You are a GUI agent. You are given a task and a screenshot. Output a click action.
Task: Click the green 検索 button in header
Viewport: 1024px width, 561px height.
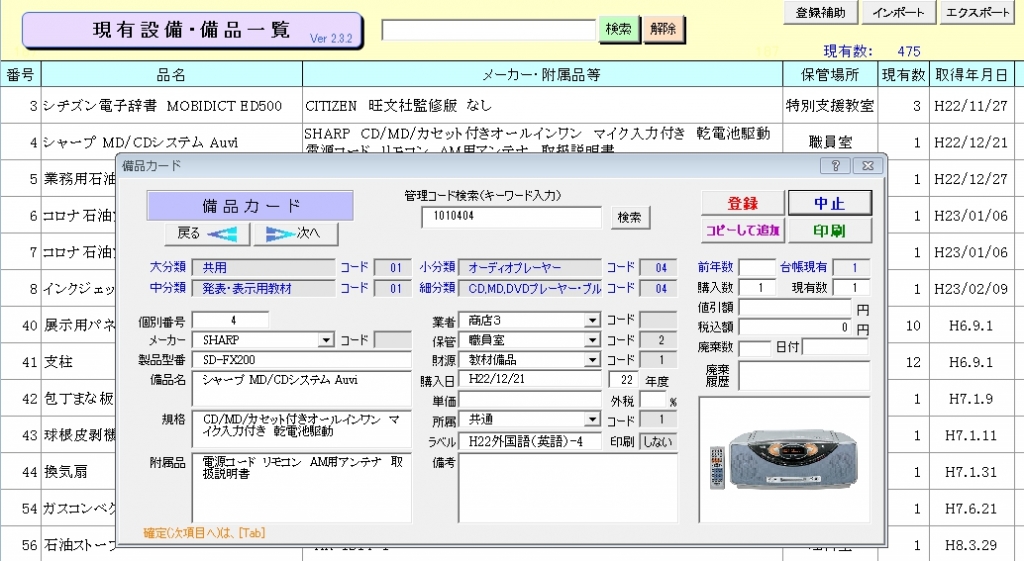(x=619, y=30)
